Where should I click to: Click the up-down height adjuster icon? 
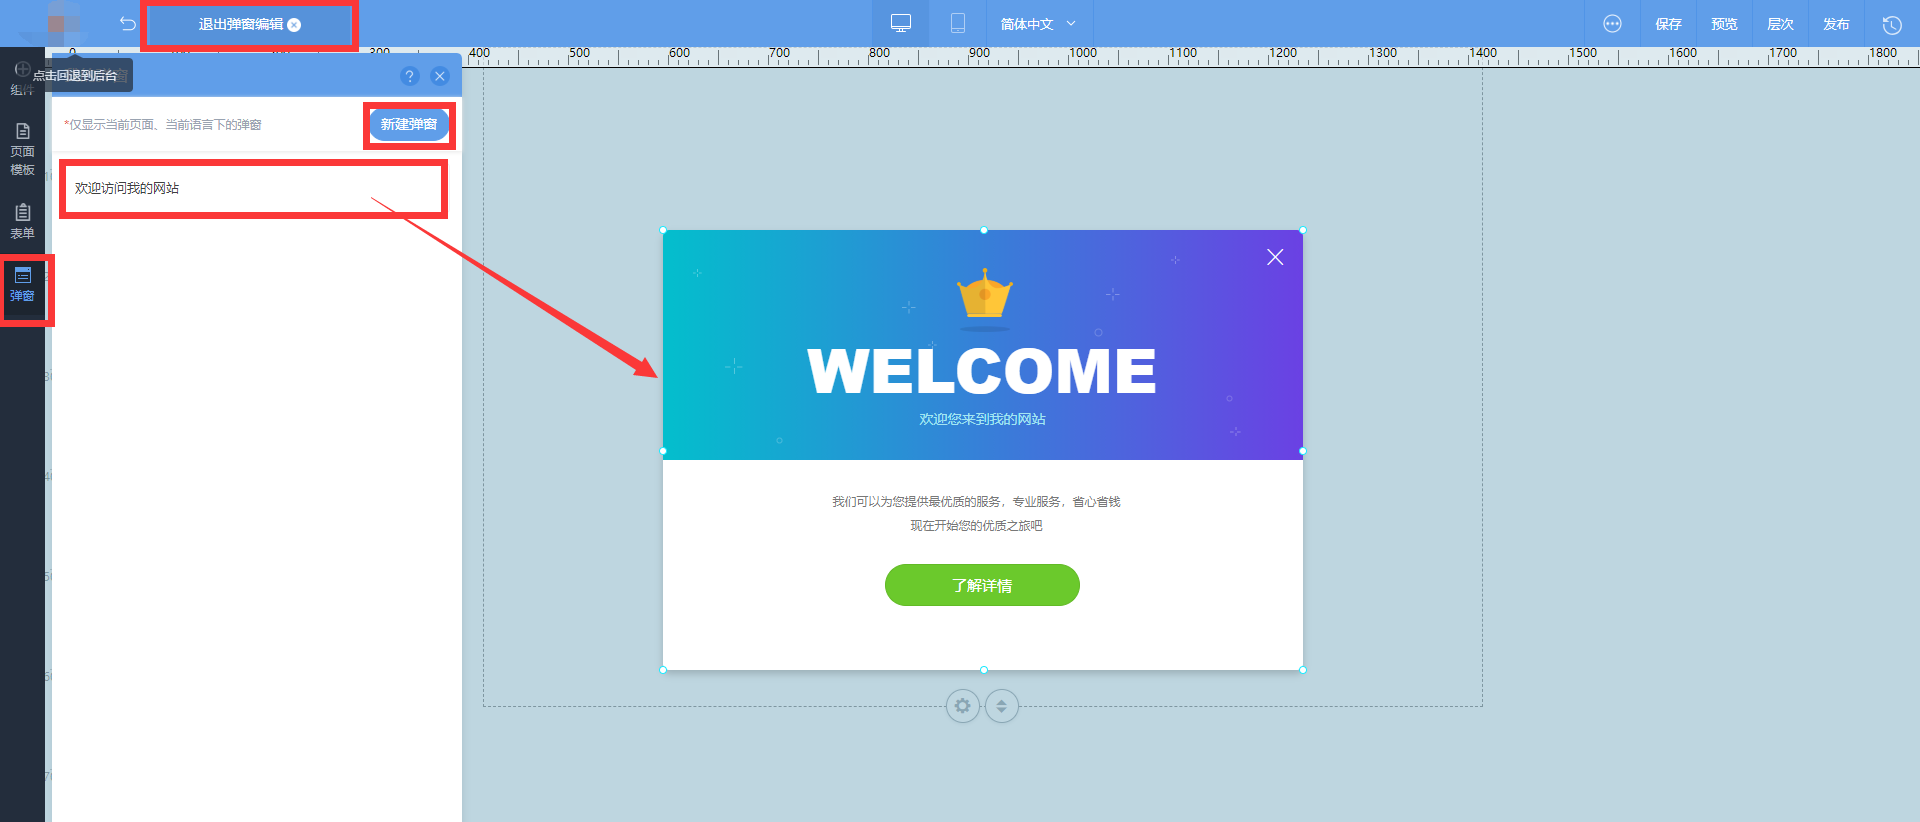1001,706
